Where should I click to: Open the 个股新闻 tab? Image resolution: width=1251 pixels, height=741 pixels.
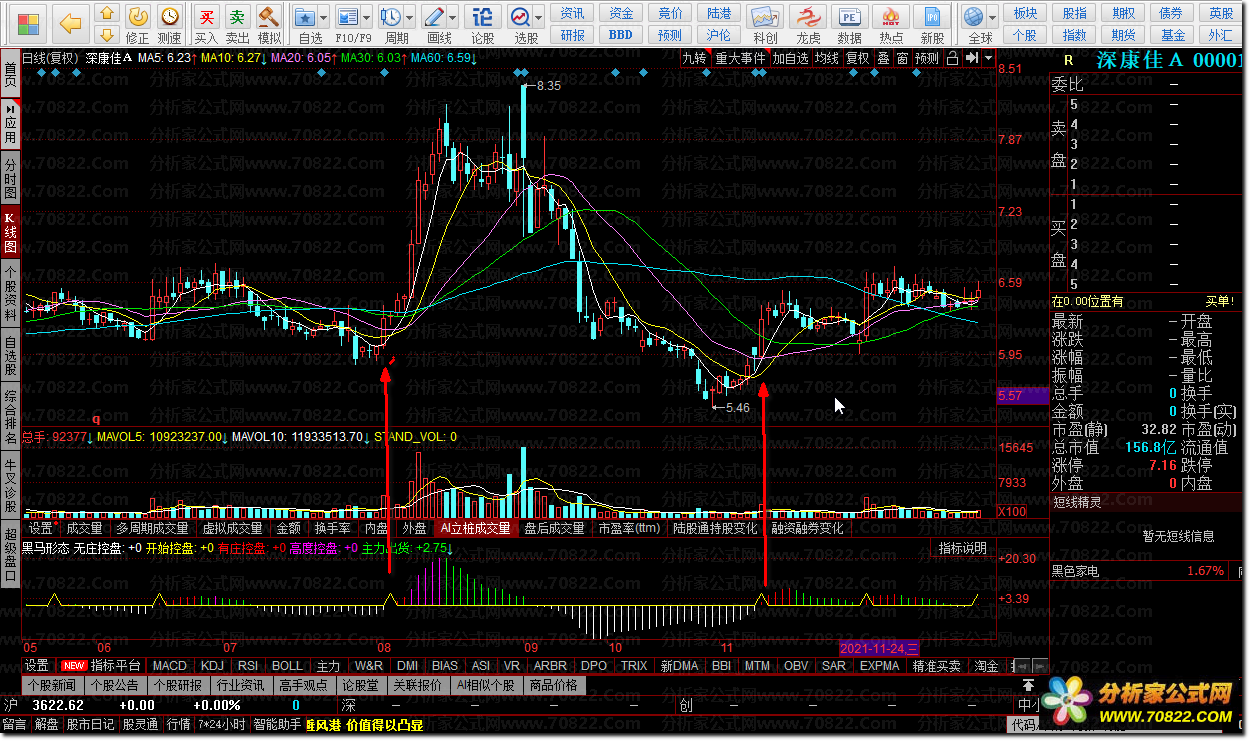[51, 685]
